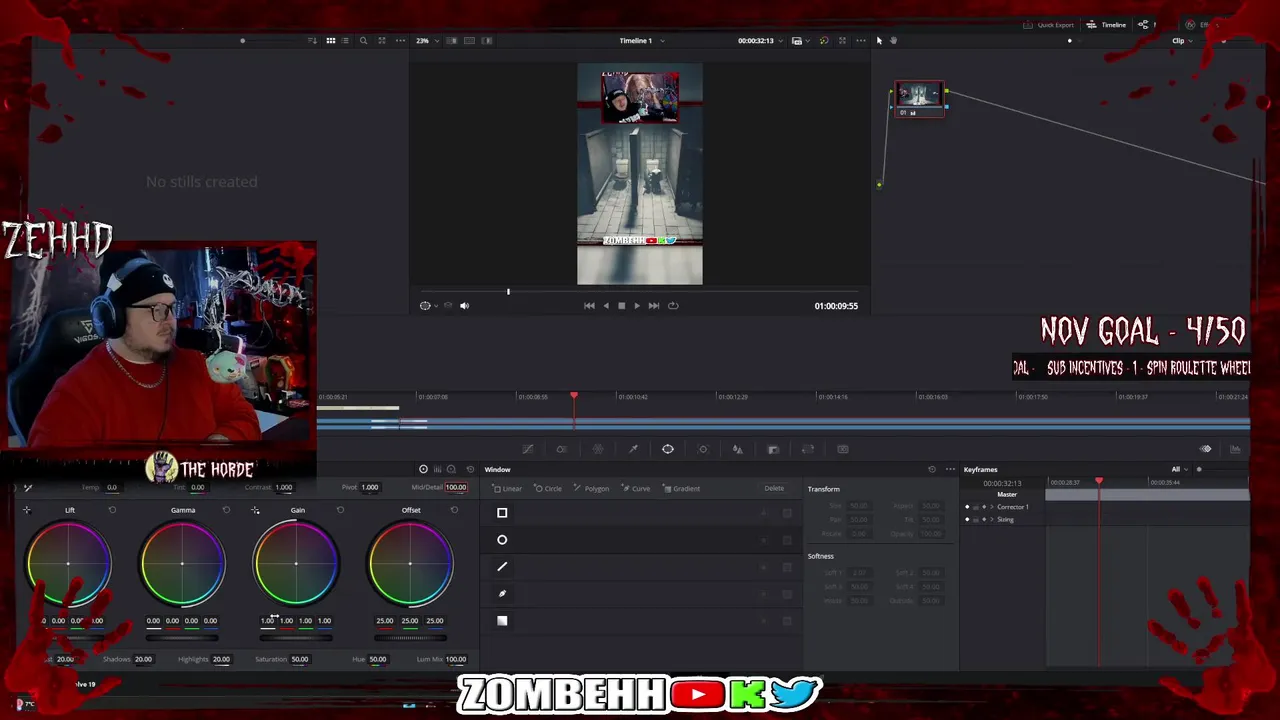Select the Lum Mix value field

tap(456, 659)
